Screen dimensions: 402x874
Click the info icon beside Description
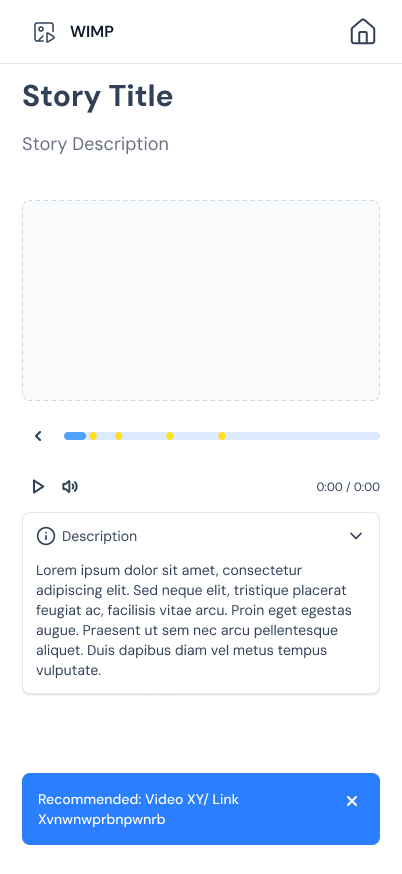pos(46,536)
